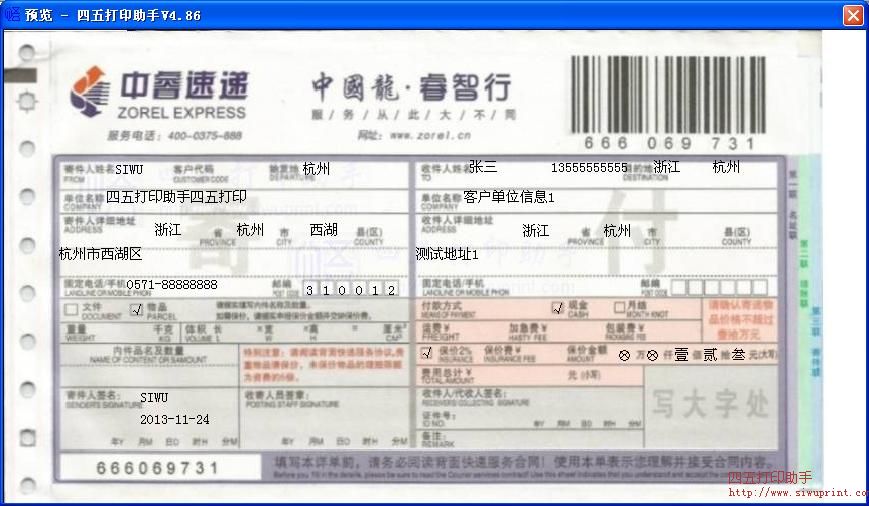Screen dimensions: 869x506
Task: Click the ⊗ mark before 仟
Action: tap(652, 356)
